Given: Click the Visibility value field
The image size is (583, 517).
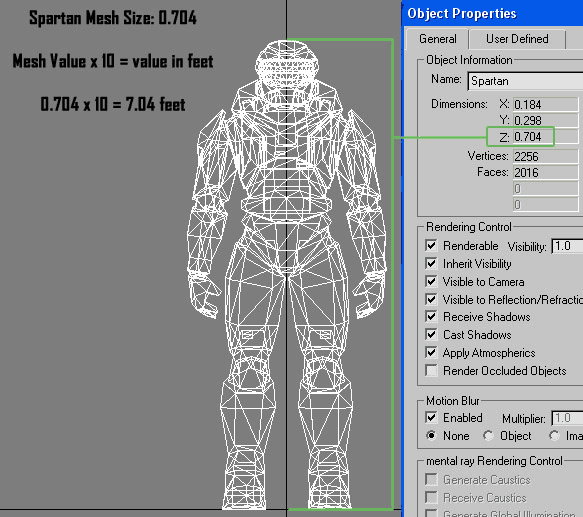Looking at the screenshot, I should click(567, 246).
